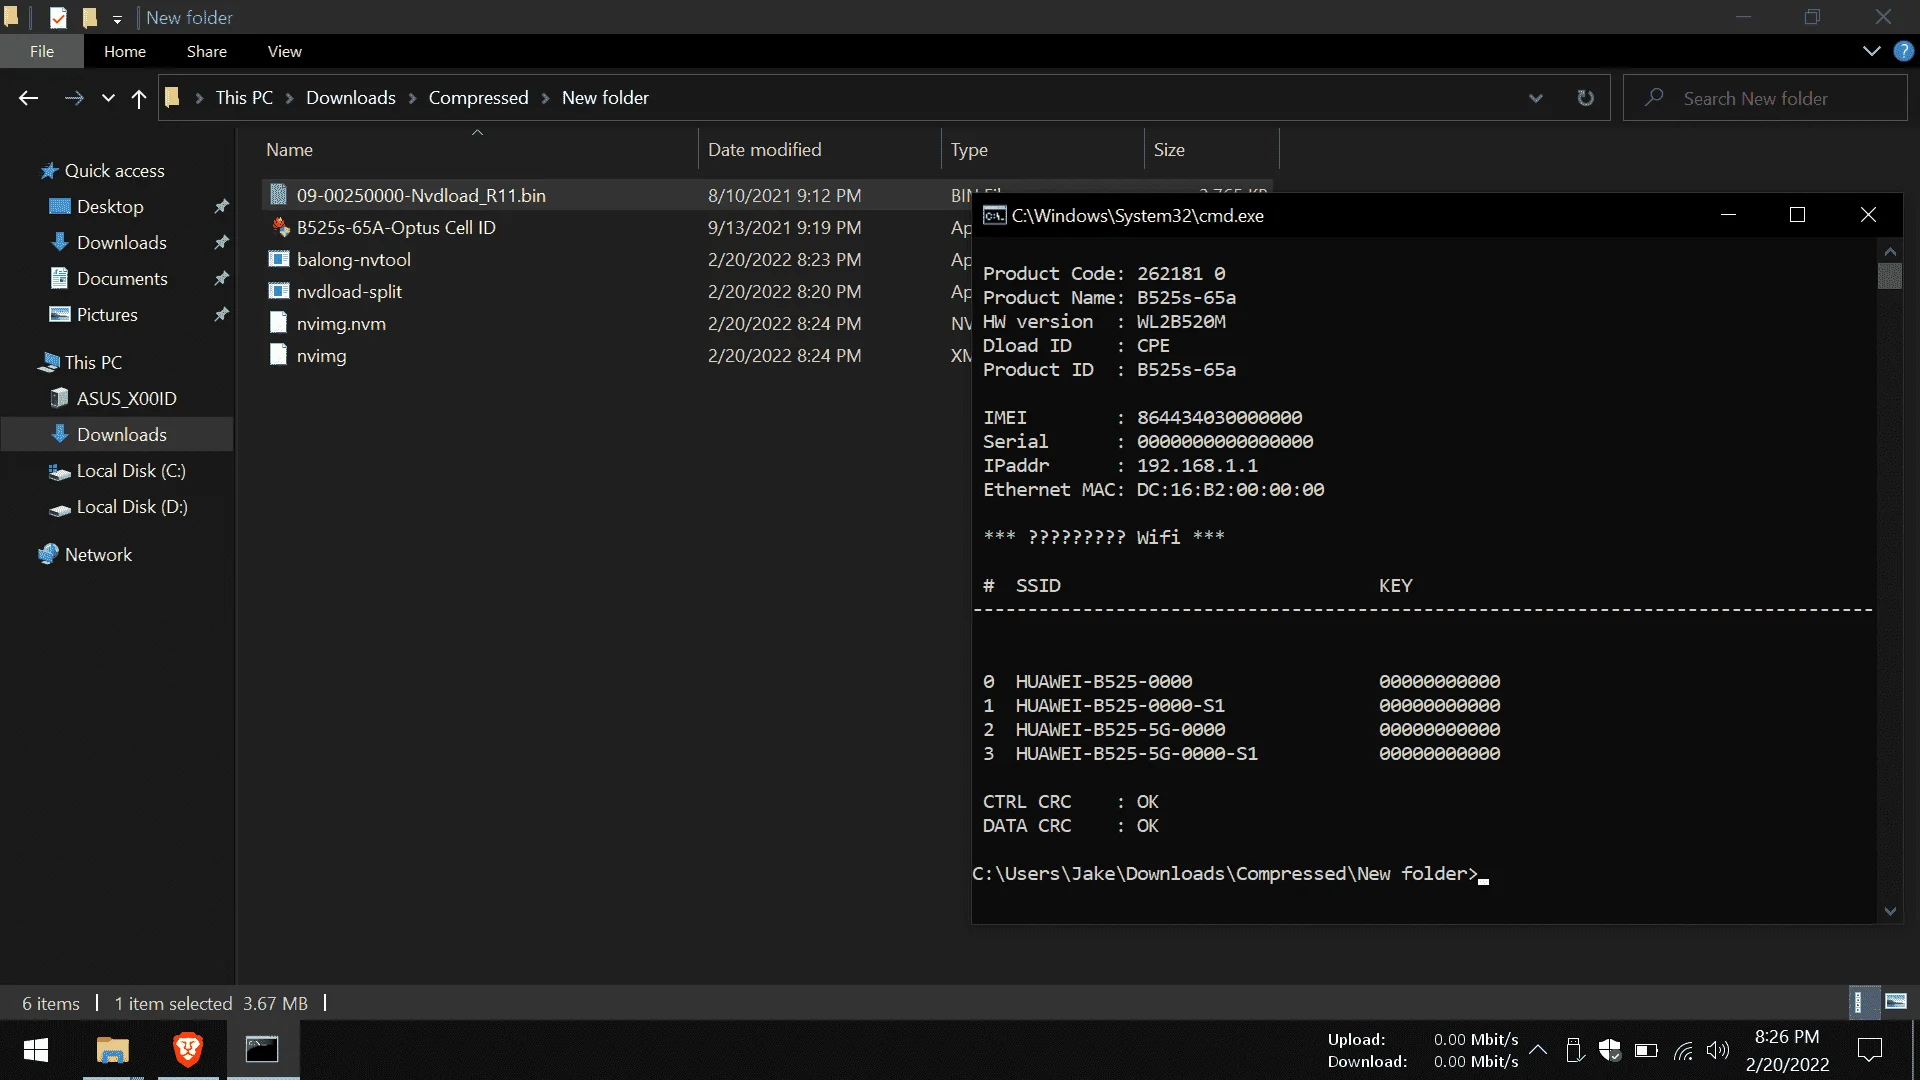Screen dimensions: 1920x1080
Task: Go up one folder level
Action: click(139, 98)
